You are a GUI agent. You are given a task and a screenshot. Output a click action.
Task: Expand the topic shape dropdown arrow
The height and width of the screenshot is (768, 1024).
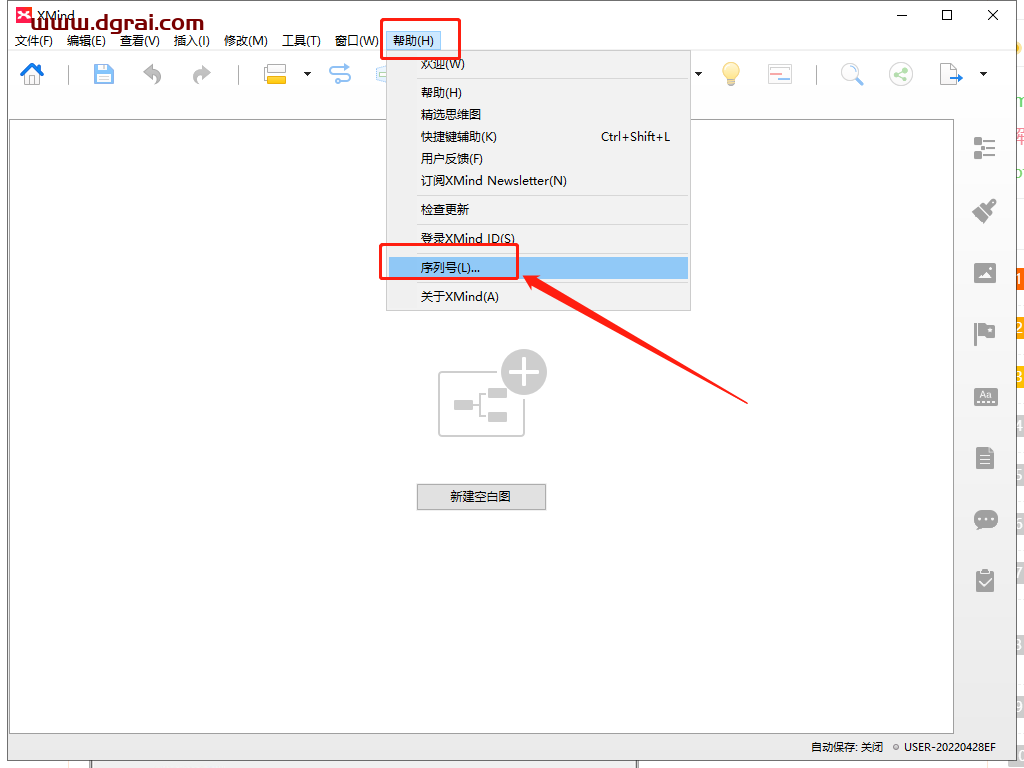[307, 74]
